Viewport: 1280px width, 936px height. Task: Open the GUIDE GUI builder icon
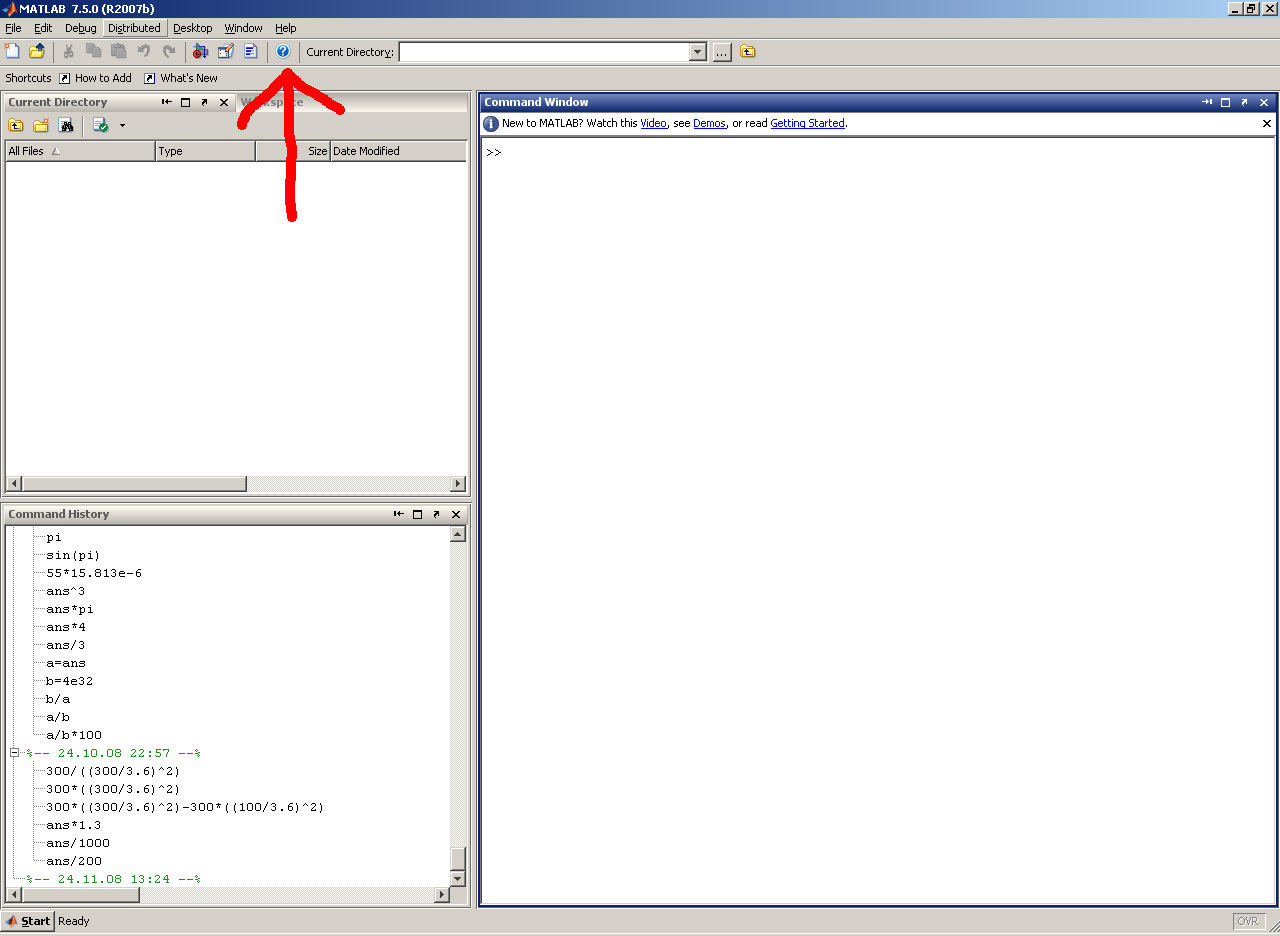coord(225,51)
